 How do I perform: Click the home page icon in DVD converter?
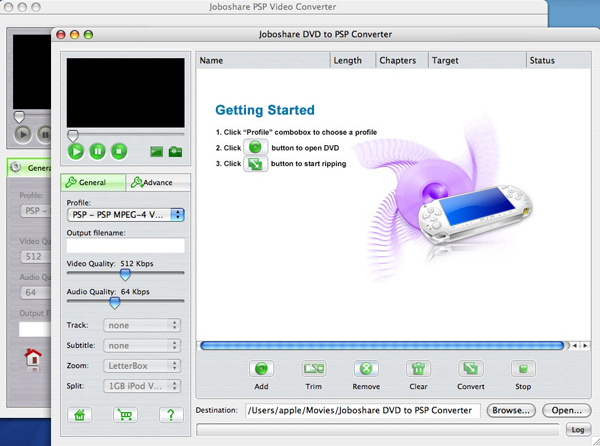click(x=78, y=415)
